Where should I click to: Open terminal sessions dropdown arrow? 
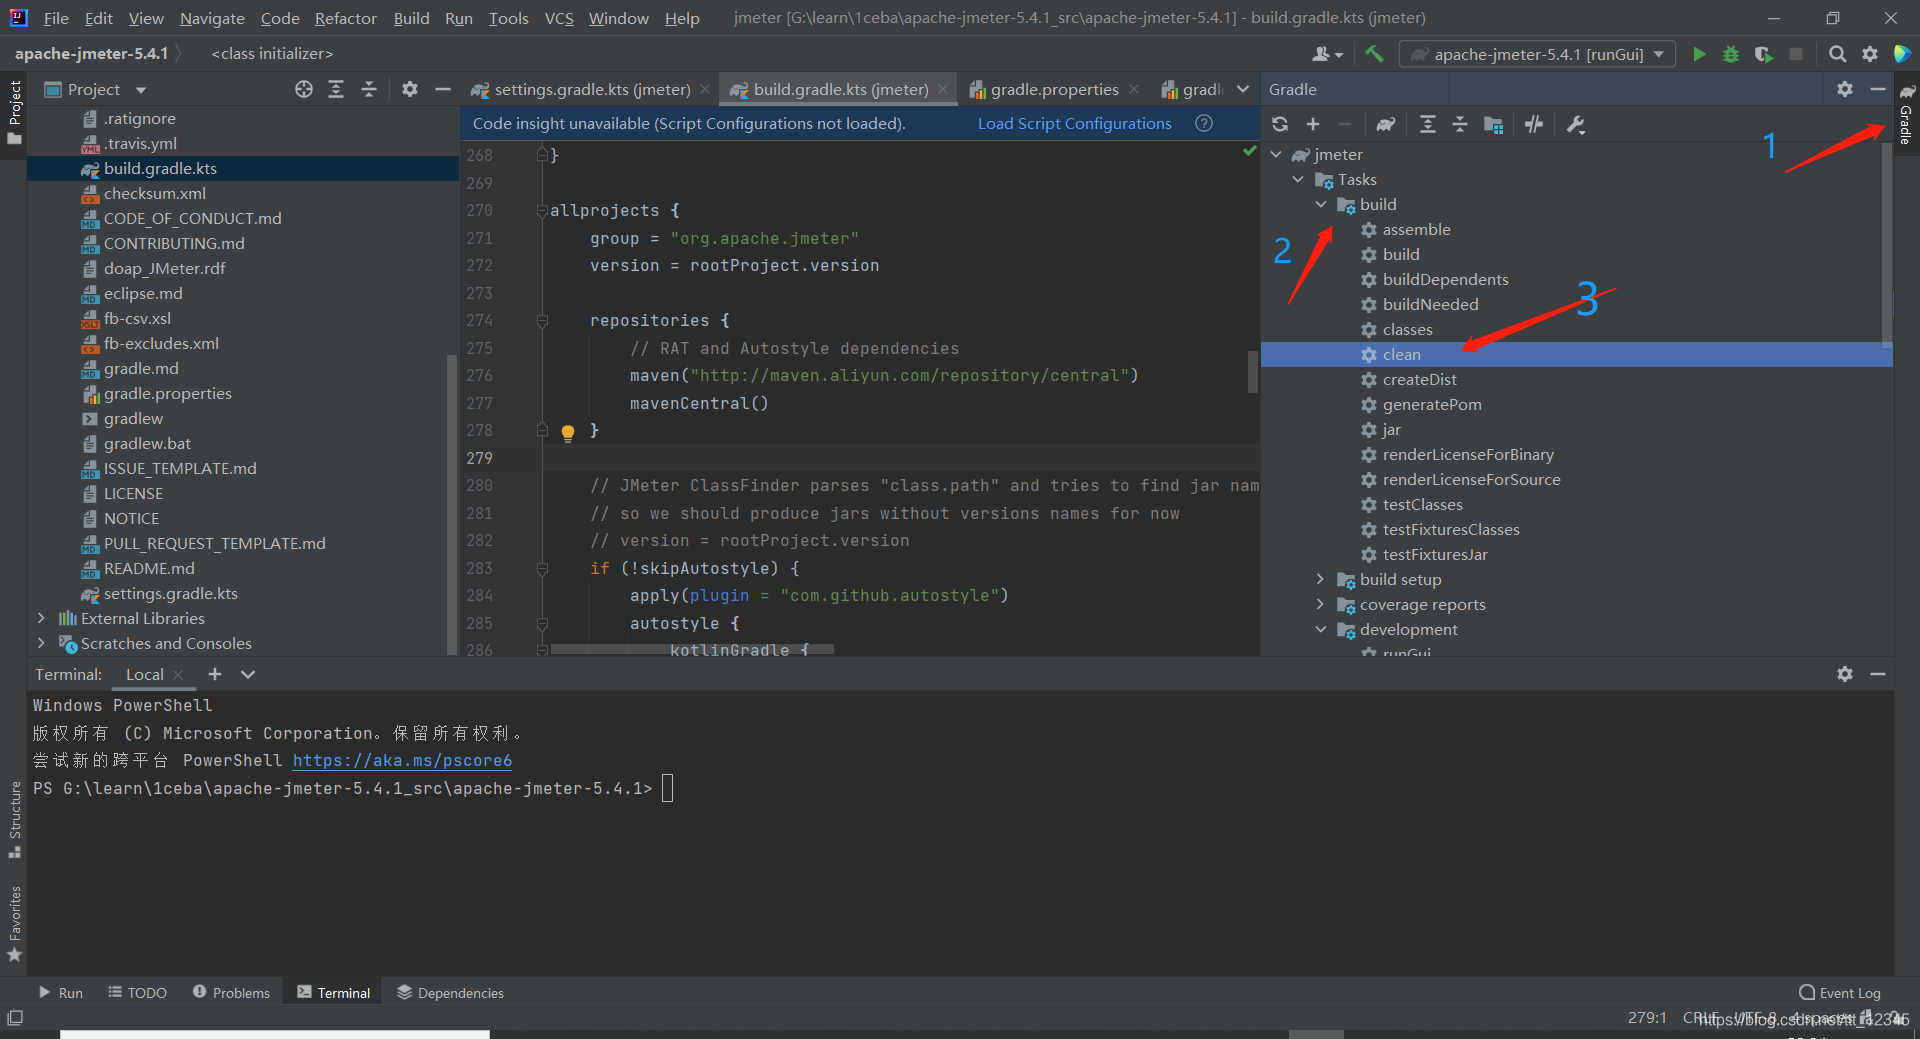click(248, 674)
